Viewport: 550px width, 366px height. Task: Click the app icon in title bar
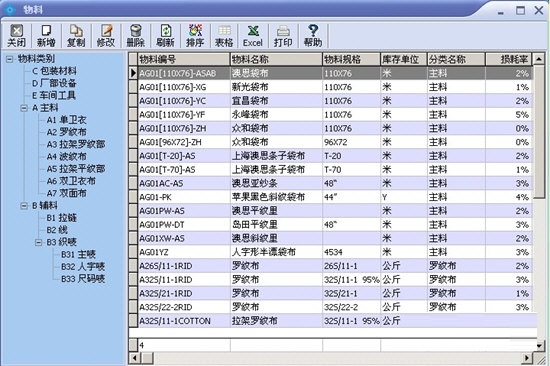coord(10,9)
